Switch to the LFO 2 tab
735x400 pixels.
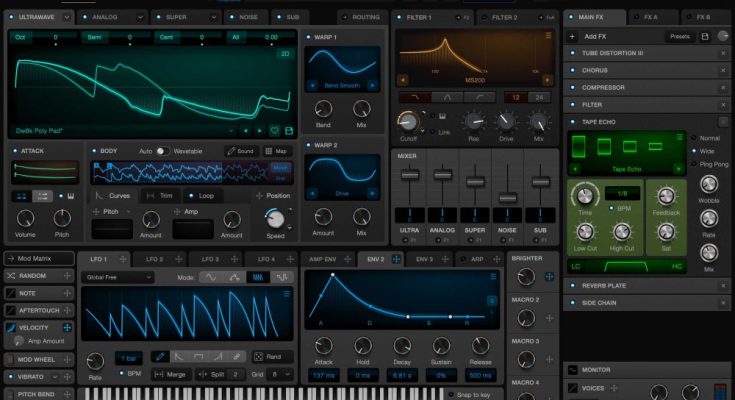[155, 259]
